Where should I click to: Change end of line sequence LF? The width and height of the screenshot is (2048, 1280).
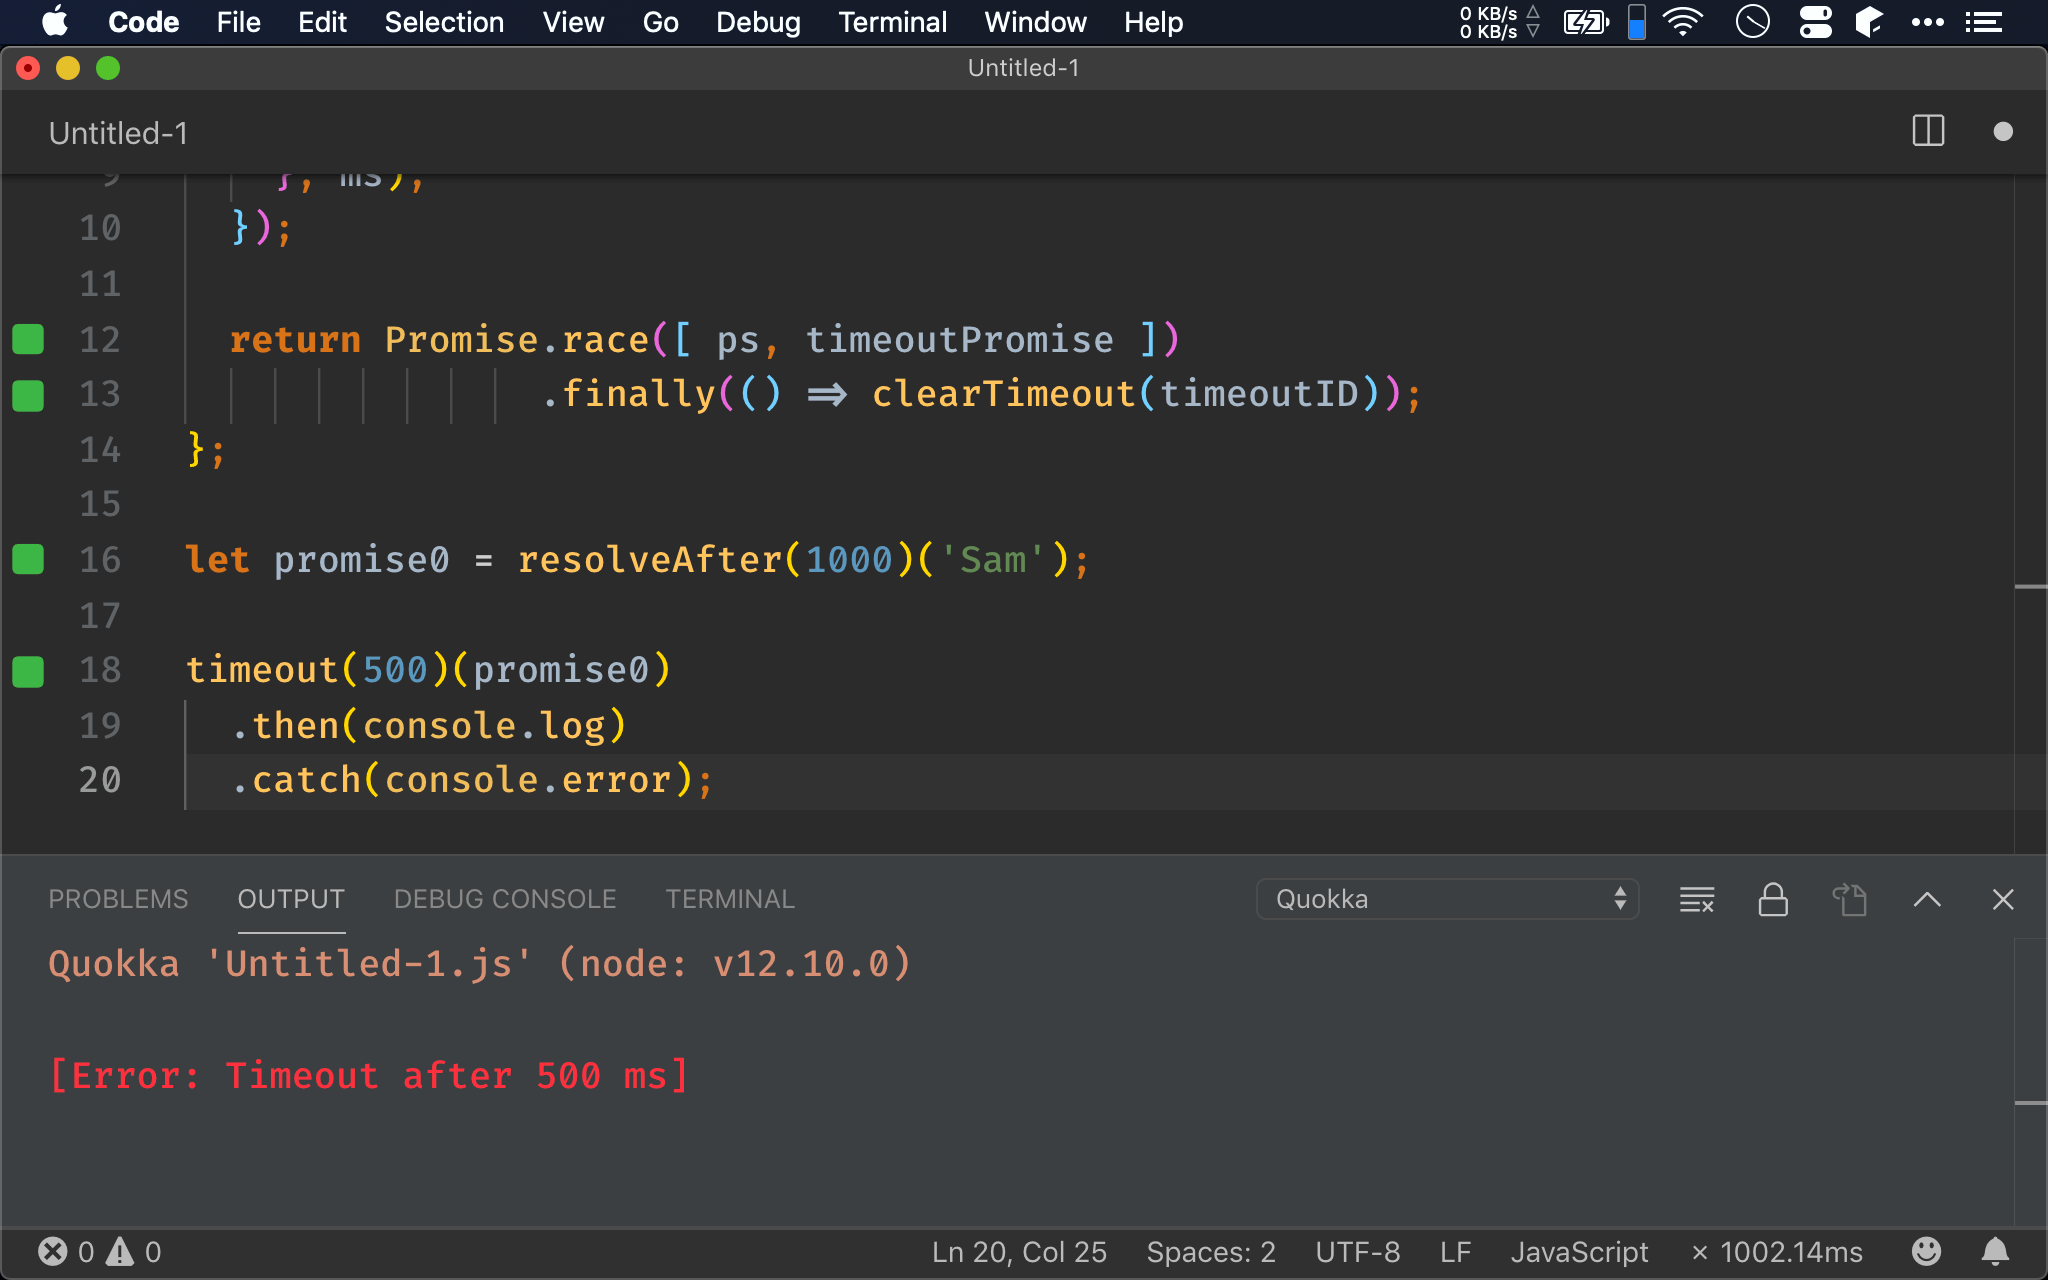pyautogui.click(x=1455, y=1252)
